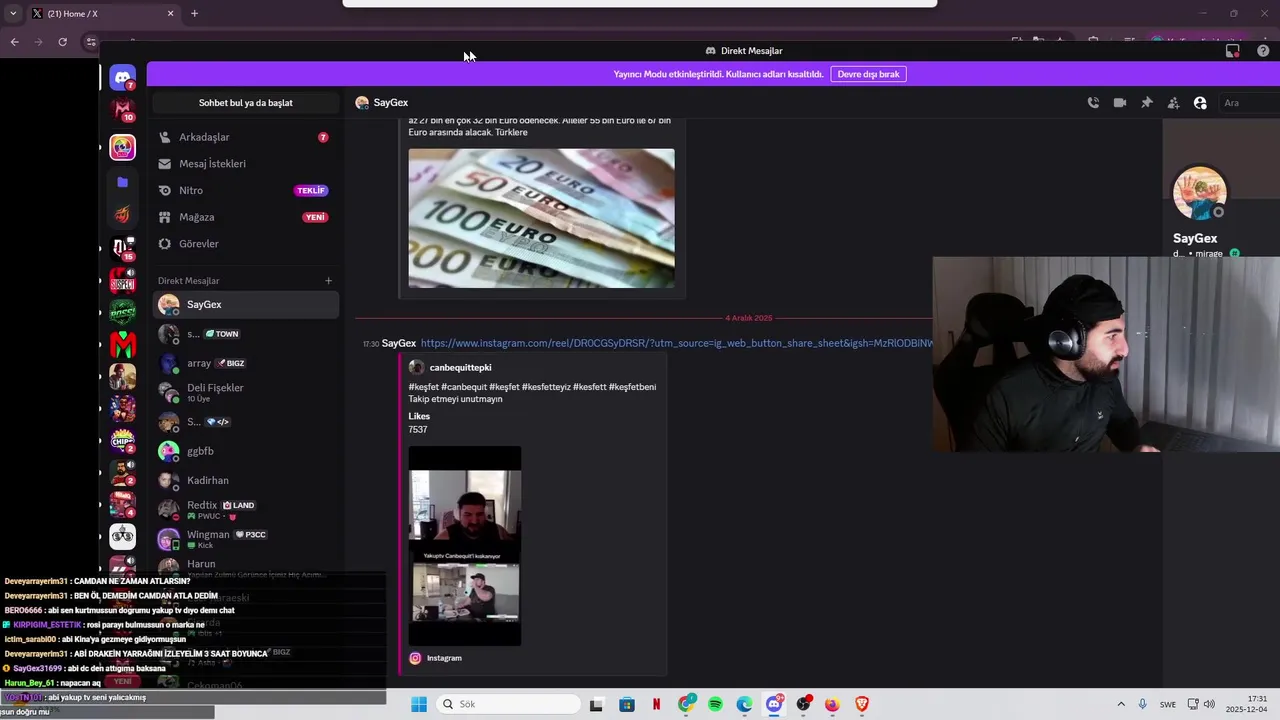This screenshot has height=720, width=1280.
Task: Go back in the browser window
Action: pos(14,42)
